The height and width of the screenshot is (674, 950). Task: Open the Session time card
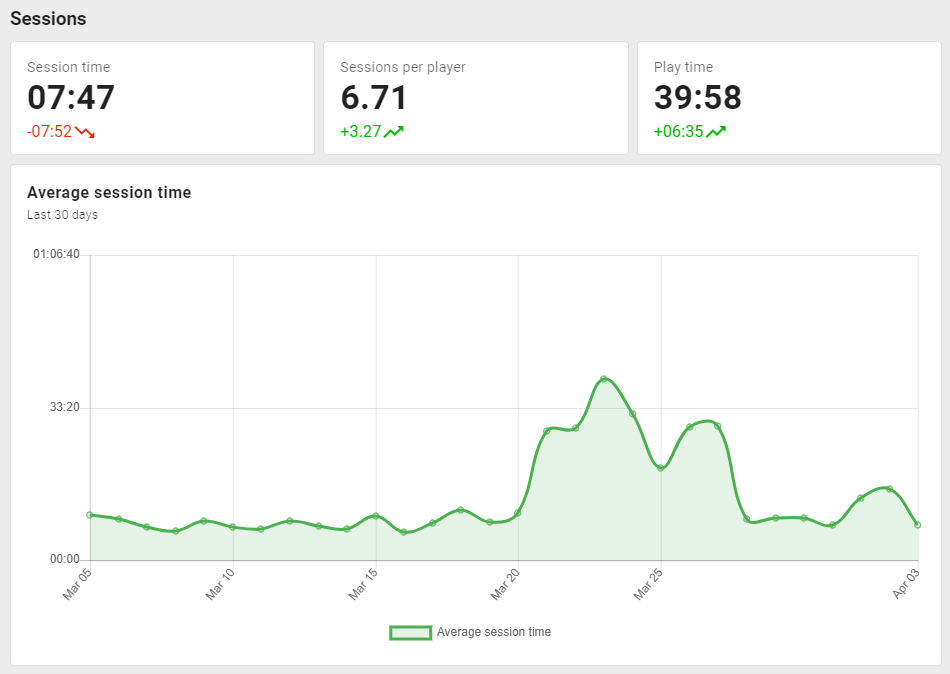(x=162, y=98)
